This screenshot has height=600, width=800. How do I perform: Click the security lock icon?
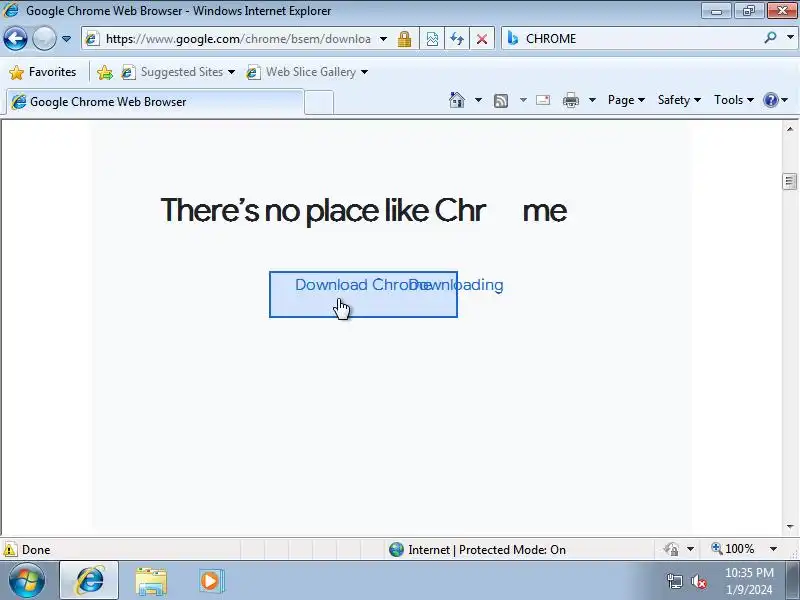point(405,39)
